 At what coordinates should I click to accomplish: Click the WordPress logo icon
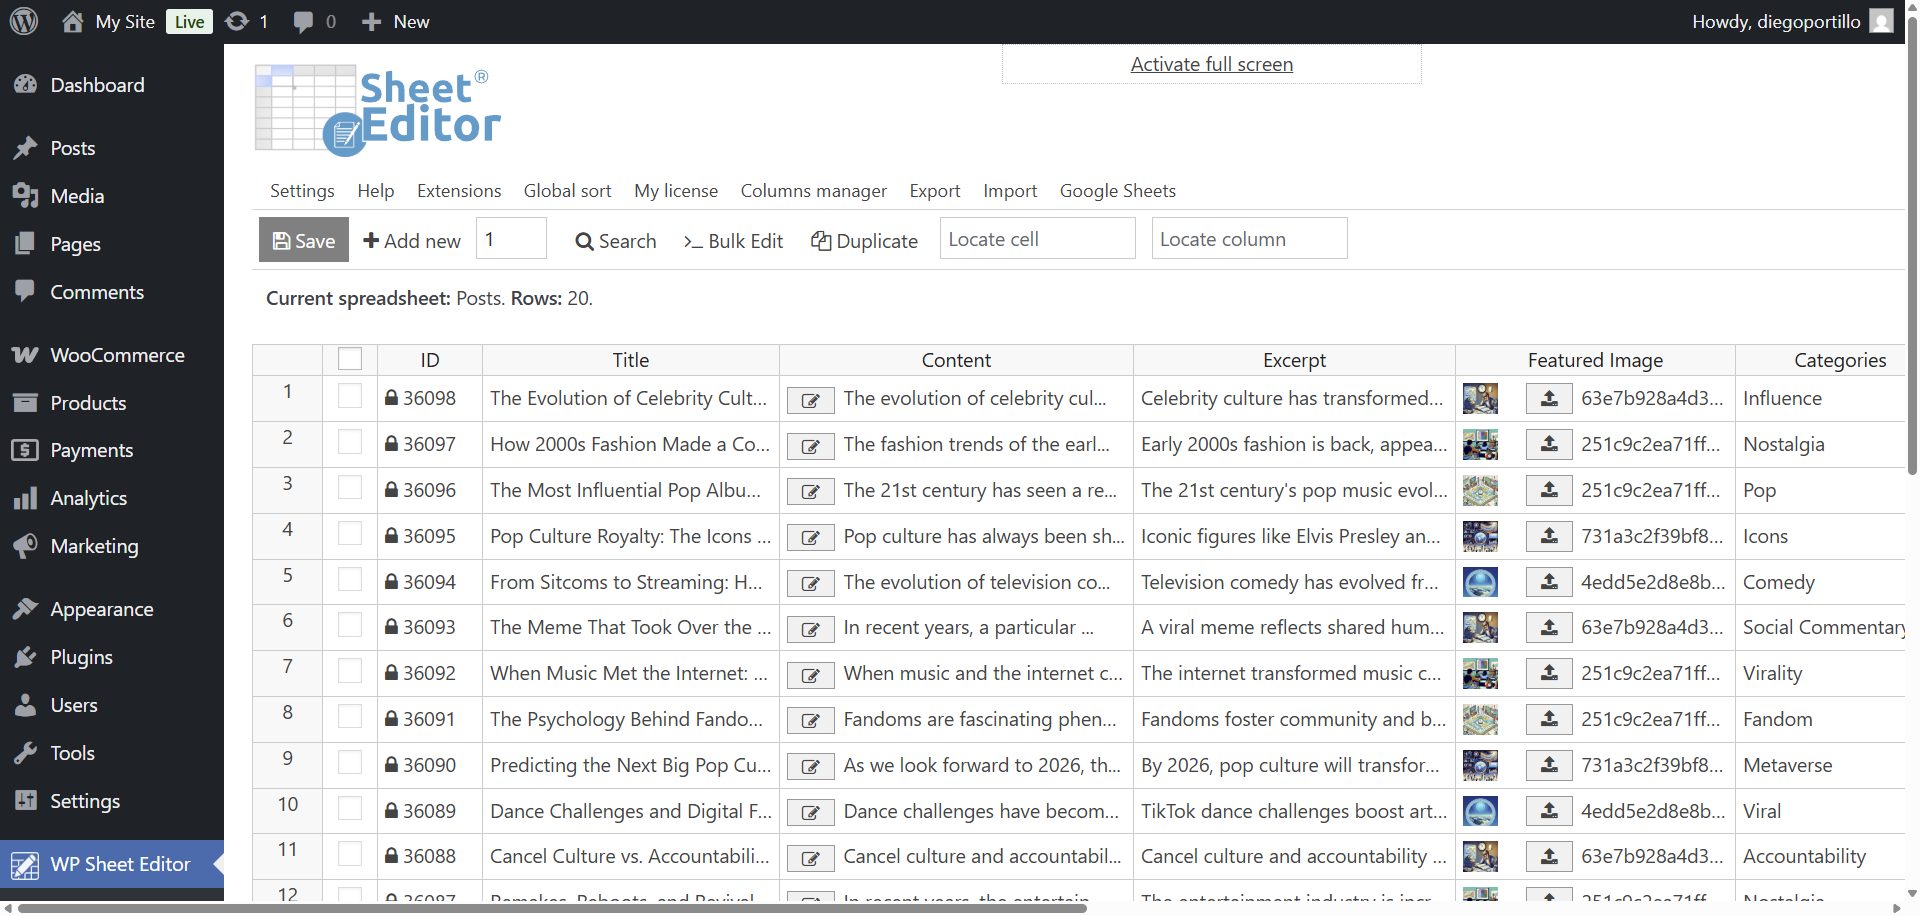(x=24, y=21)
